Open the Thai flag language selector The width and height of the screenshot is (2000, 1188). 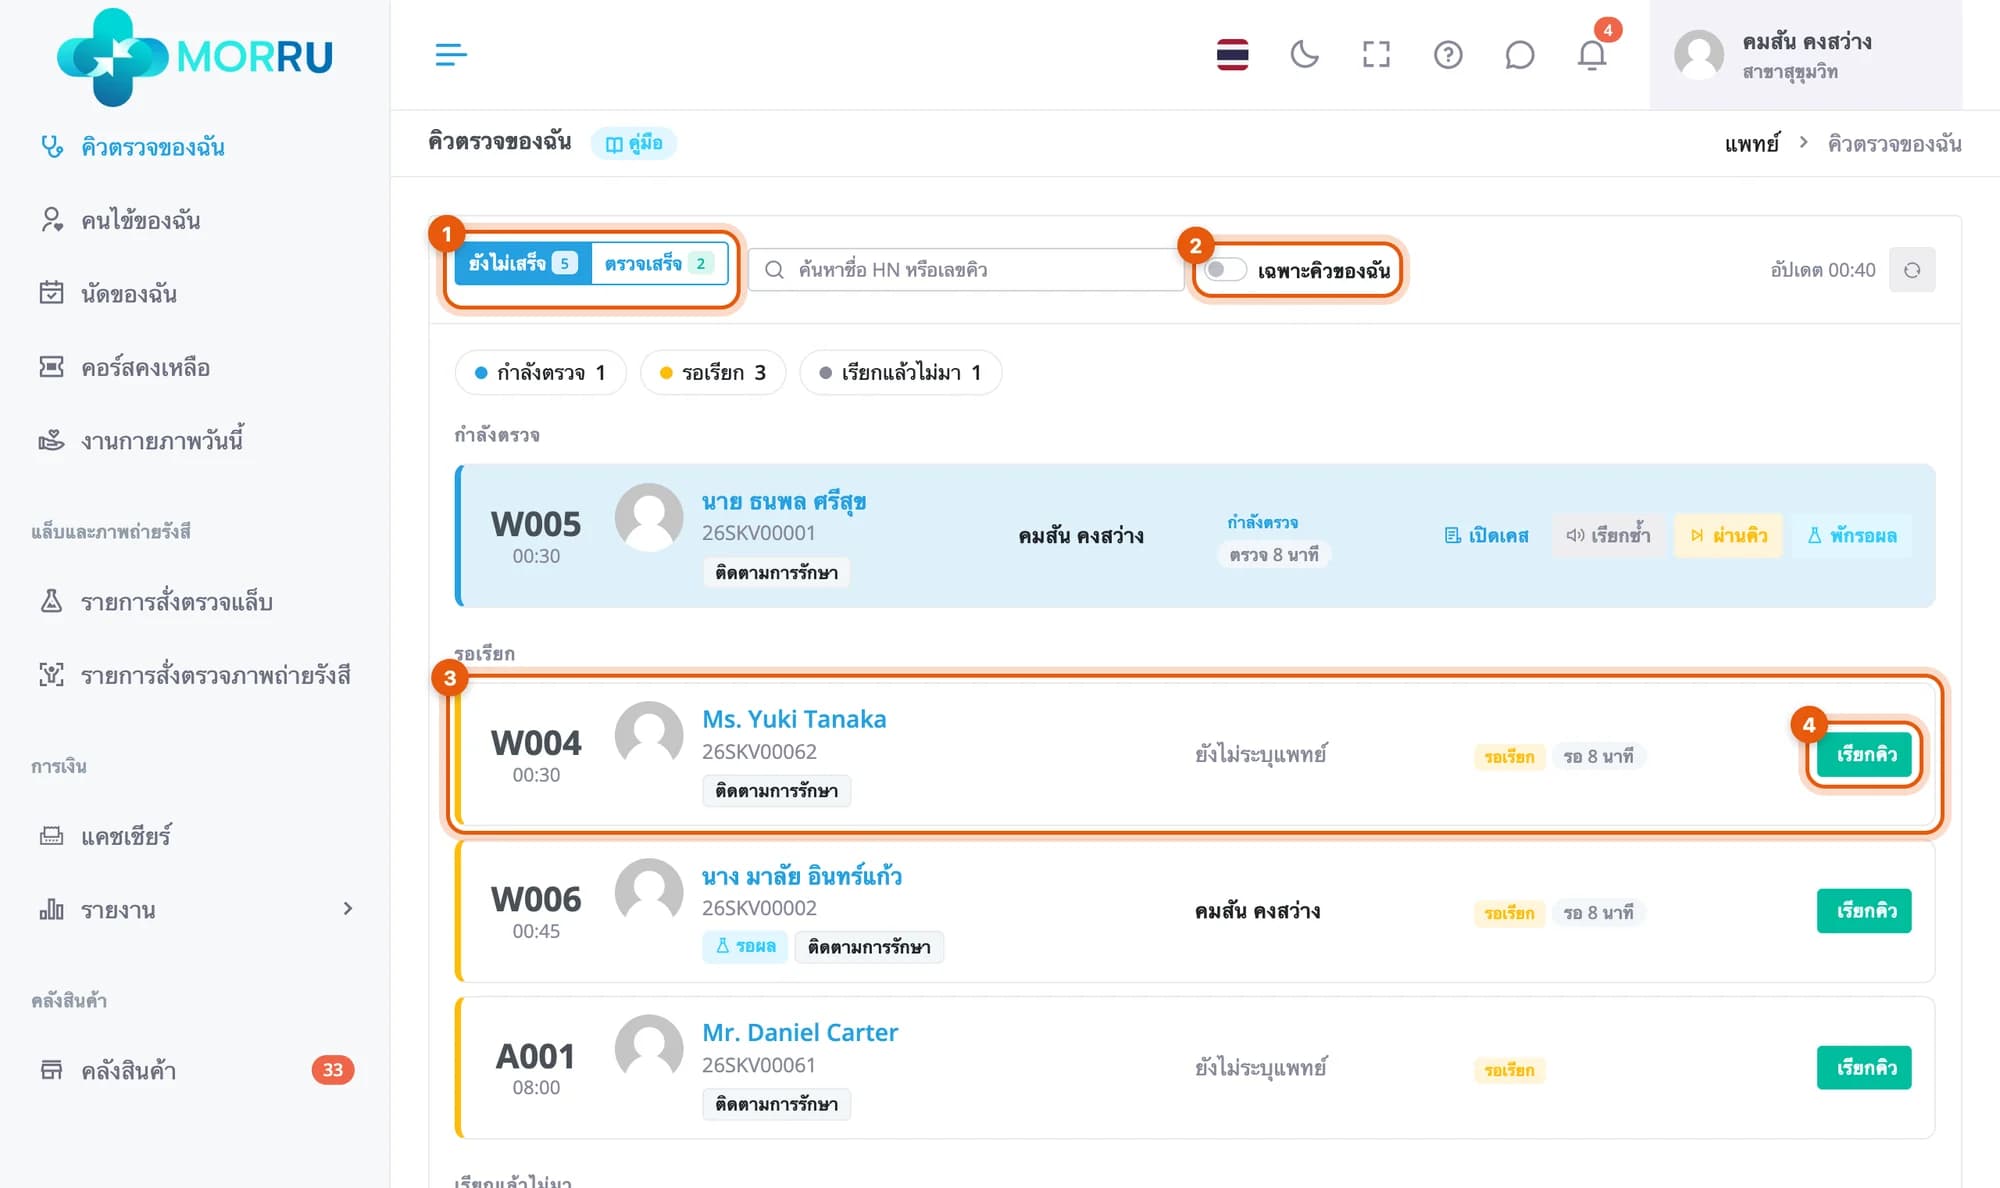(x=1232, y=54)
